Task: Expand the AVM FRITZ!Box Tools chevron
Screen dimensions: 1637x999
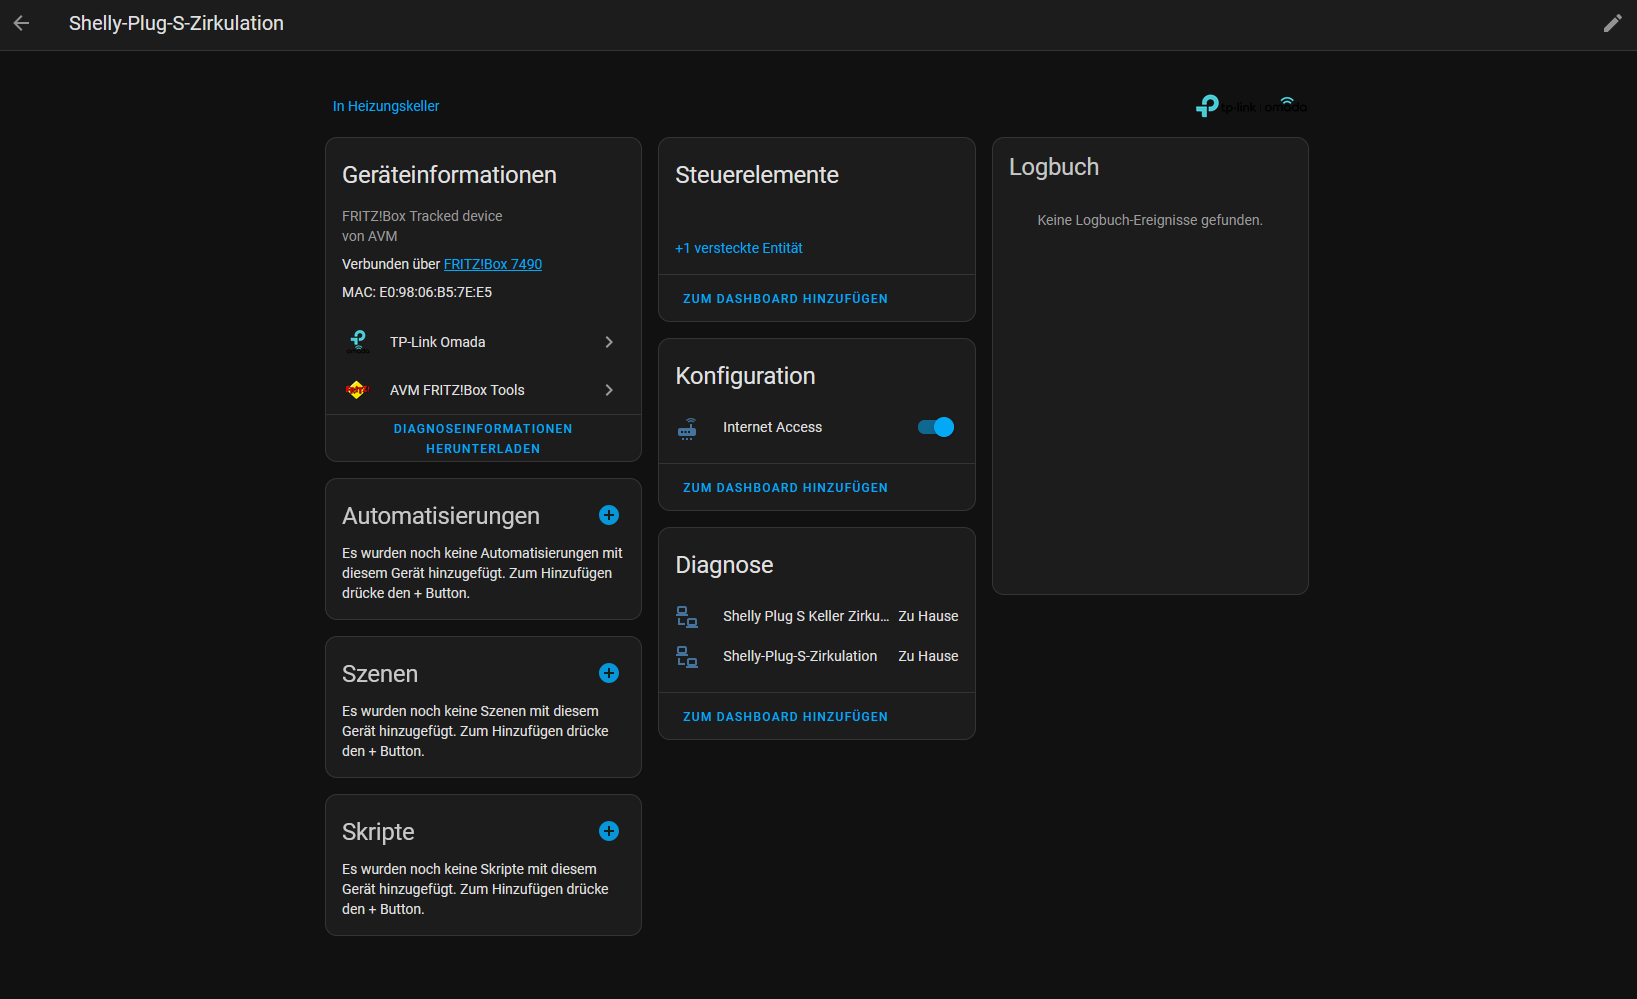Action: click(x=608, y=390)
